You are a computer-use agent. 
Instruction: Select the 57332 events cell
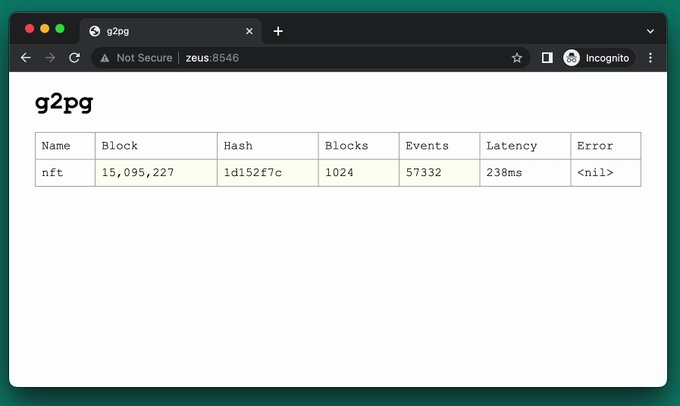[x=439, y=173]
